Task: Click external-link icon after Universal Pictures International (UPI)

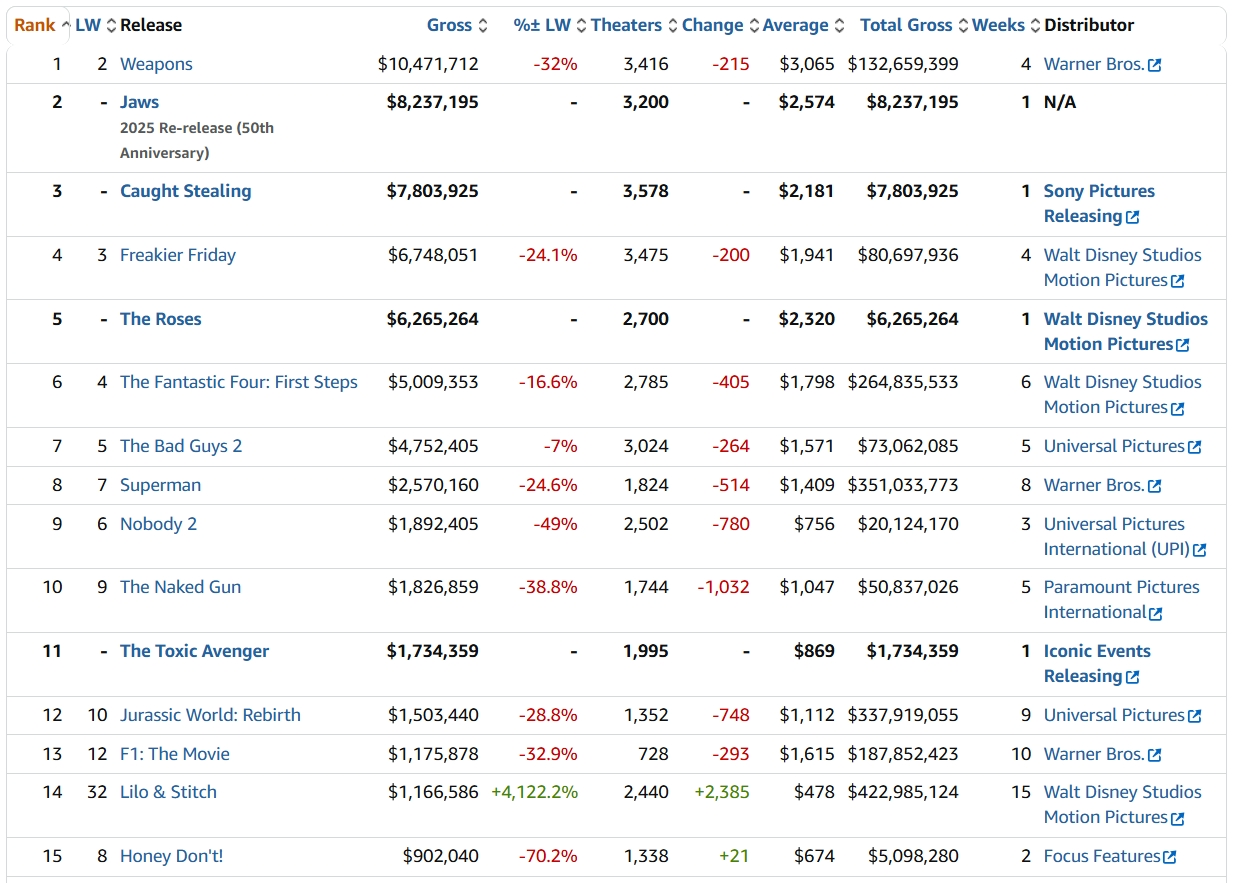Action: [1200, 550]
